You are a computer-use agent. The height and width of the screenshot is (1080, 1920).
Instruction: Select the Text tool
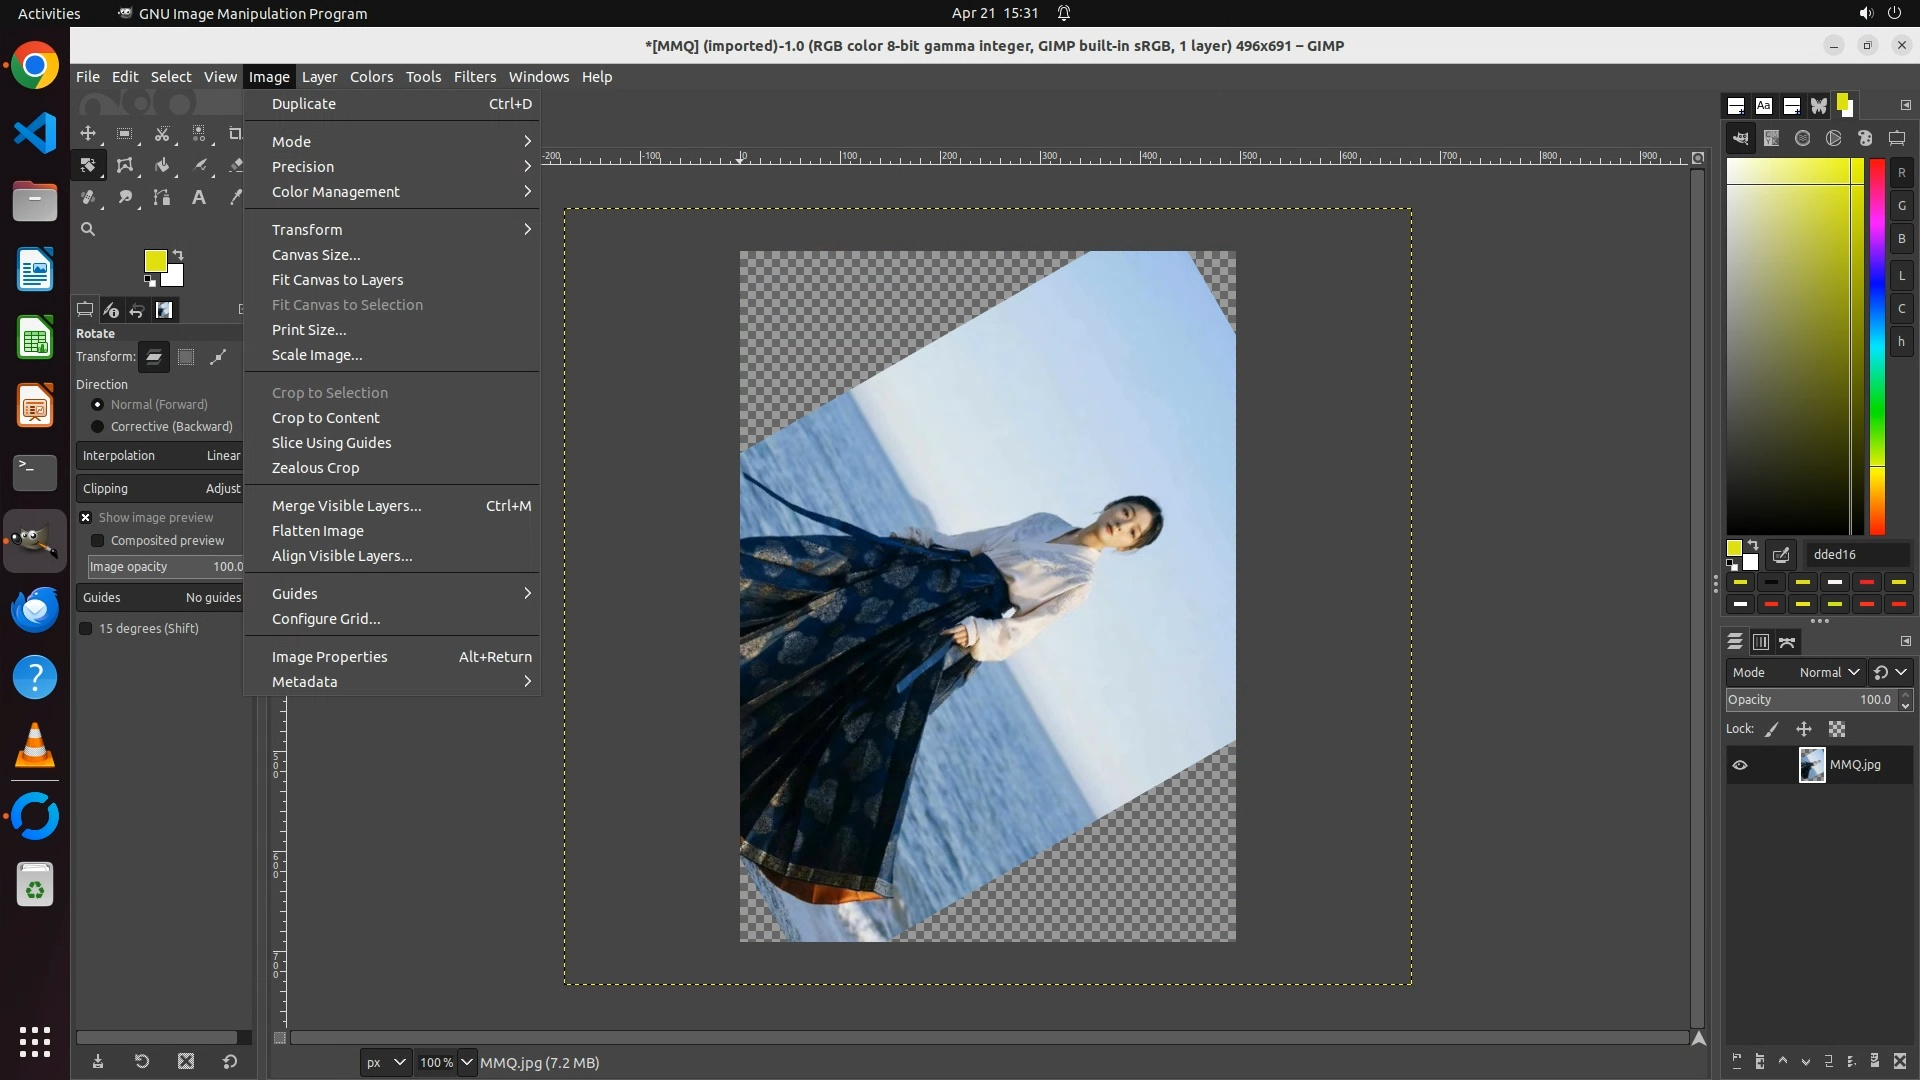coord(199,198)
